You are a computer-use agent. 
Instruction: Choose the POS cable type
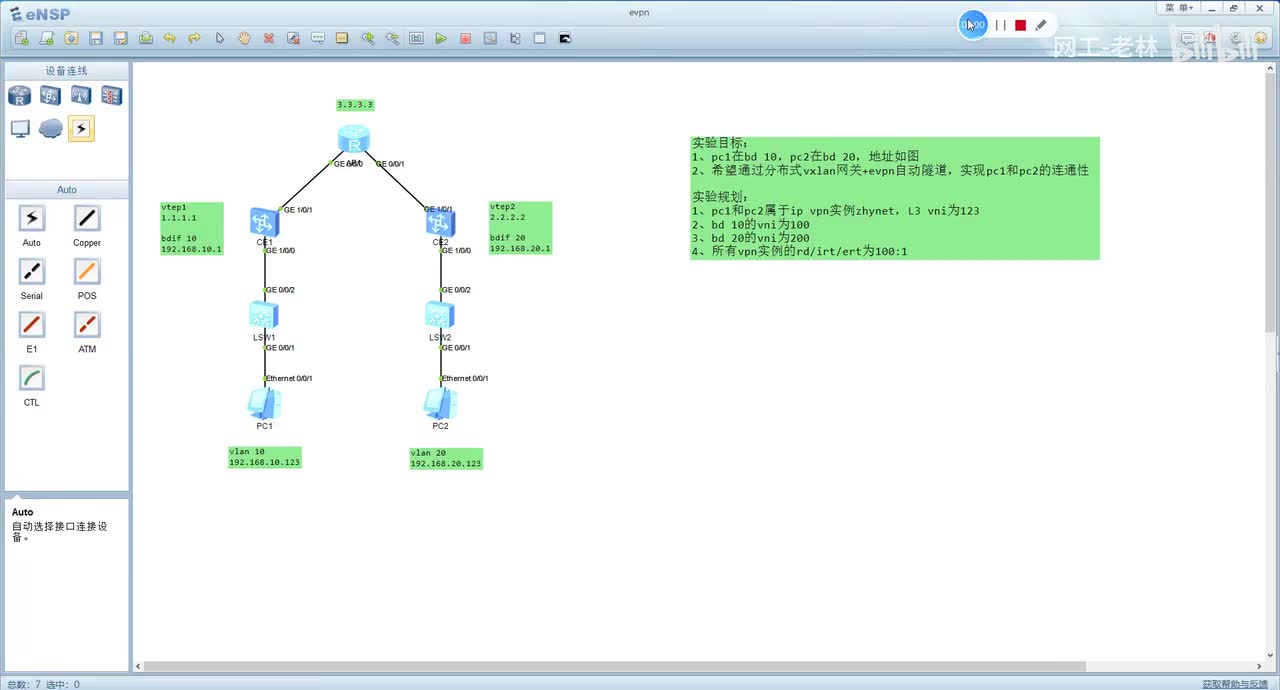click(87, 271)
